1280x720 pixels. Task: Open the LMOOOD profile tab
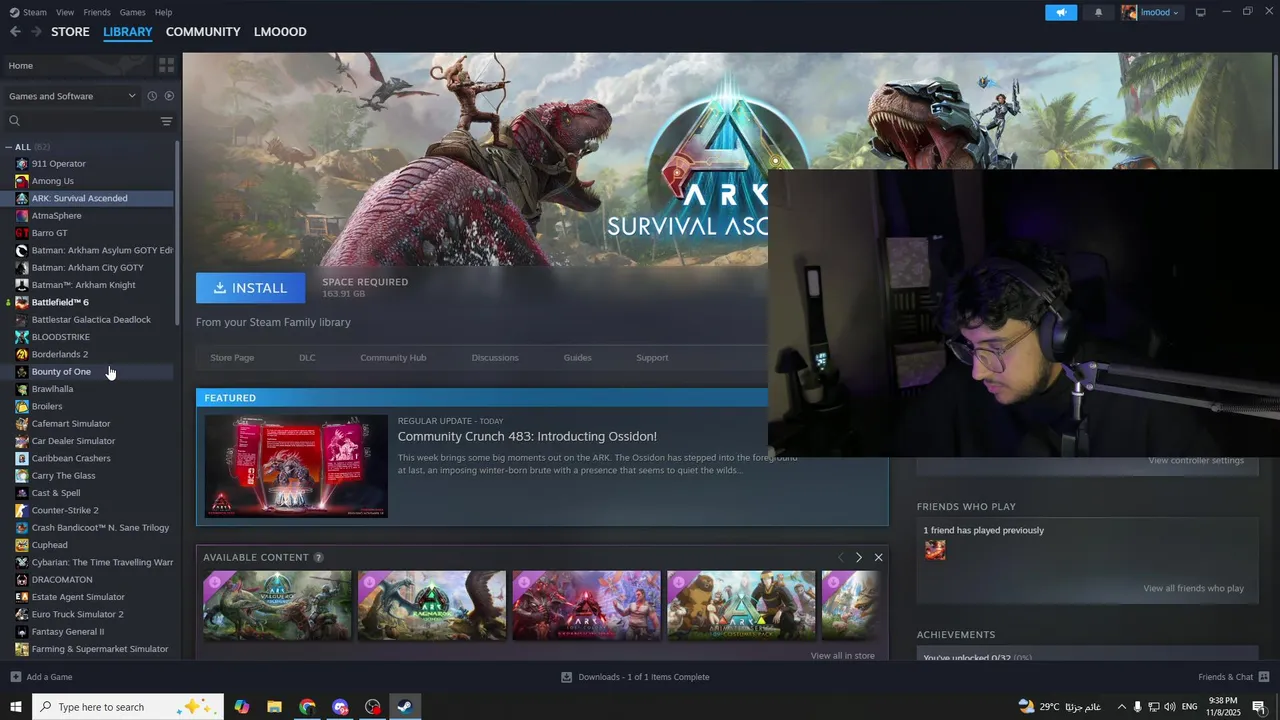280,32
